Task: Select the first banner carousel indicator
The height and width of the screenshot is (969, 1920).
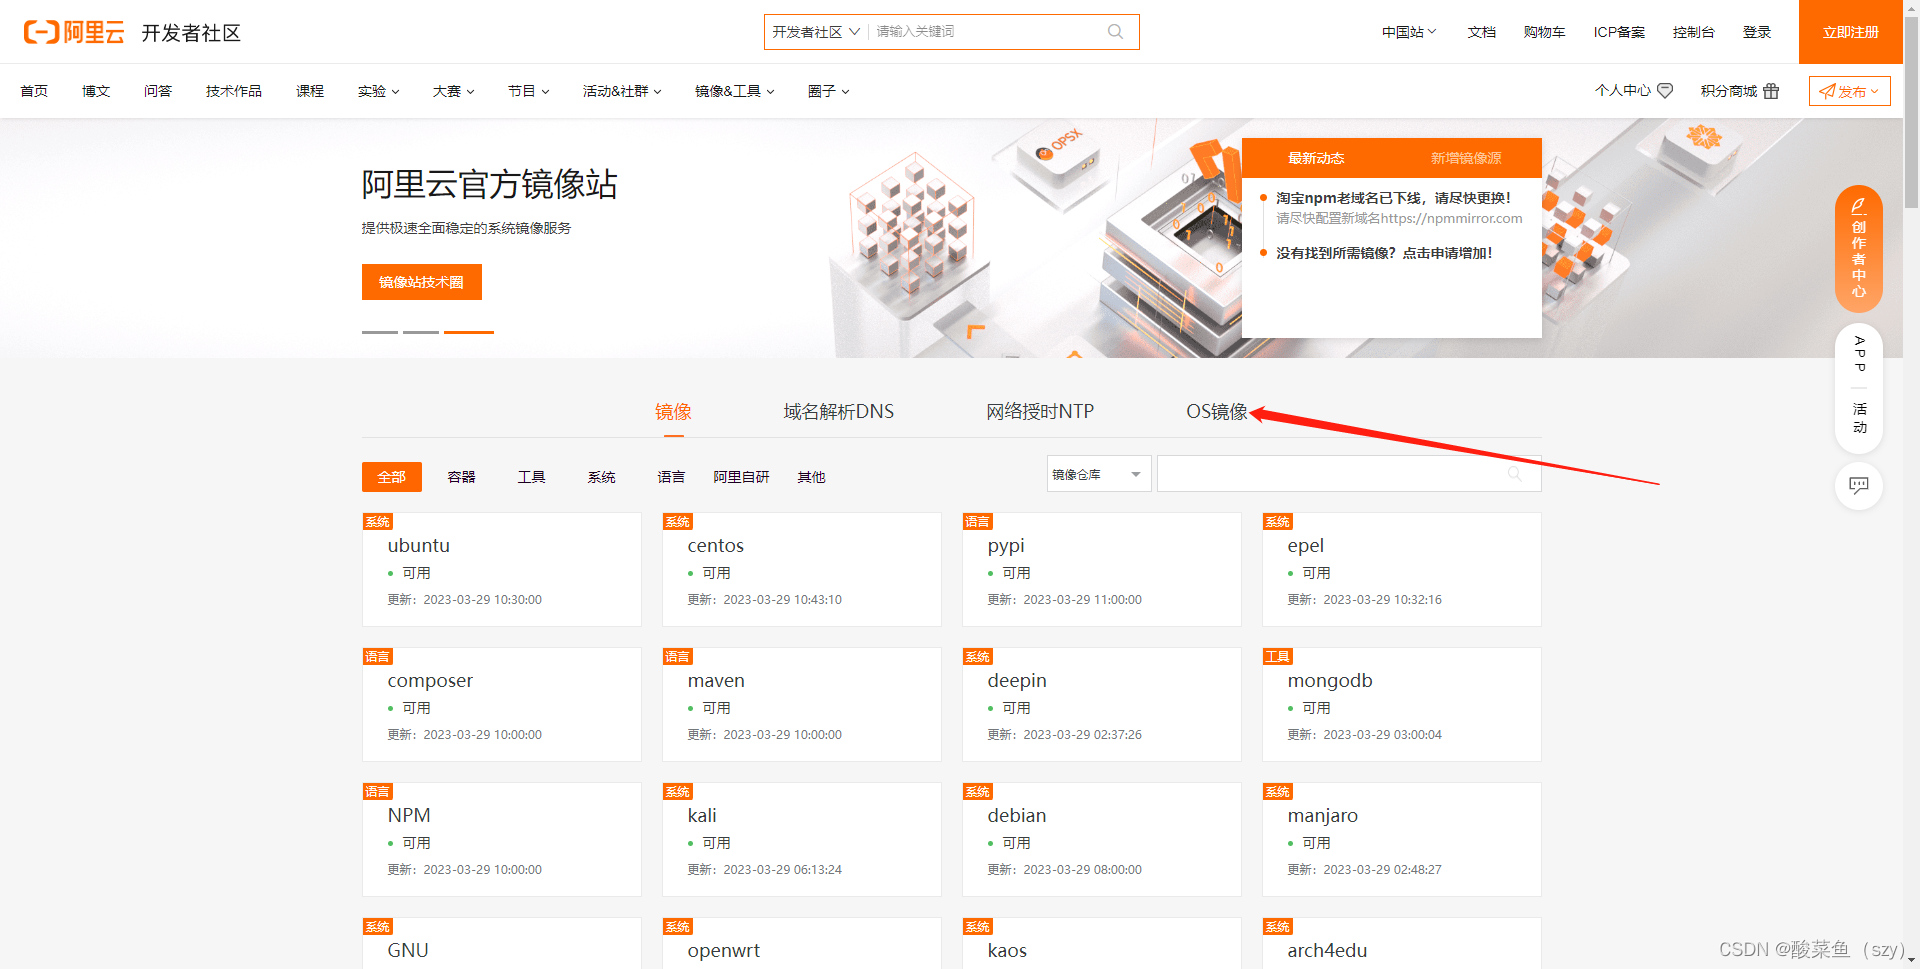Action: (380, 332)
